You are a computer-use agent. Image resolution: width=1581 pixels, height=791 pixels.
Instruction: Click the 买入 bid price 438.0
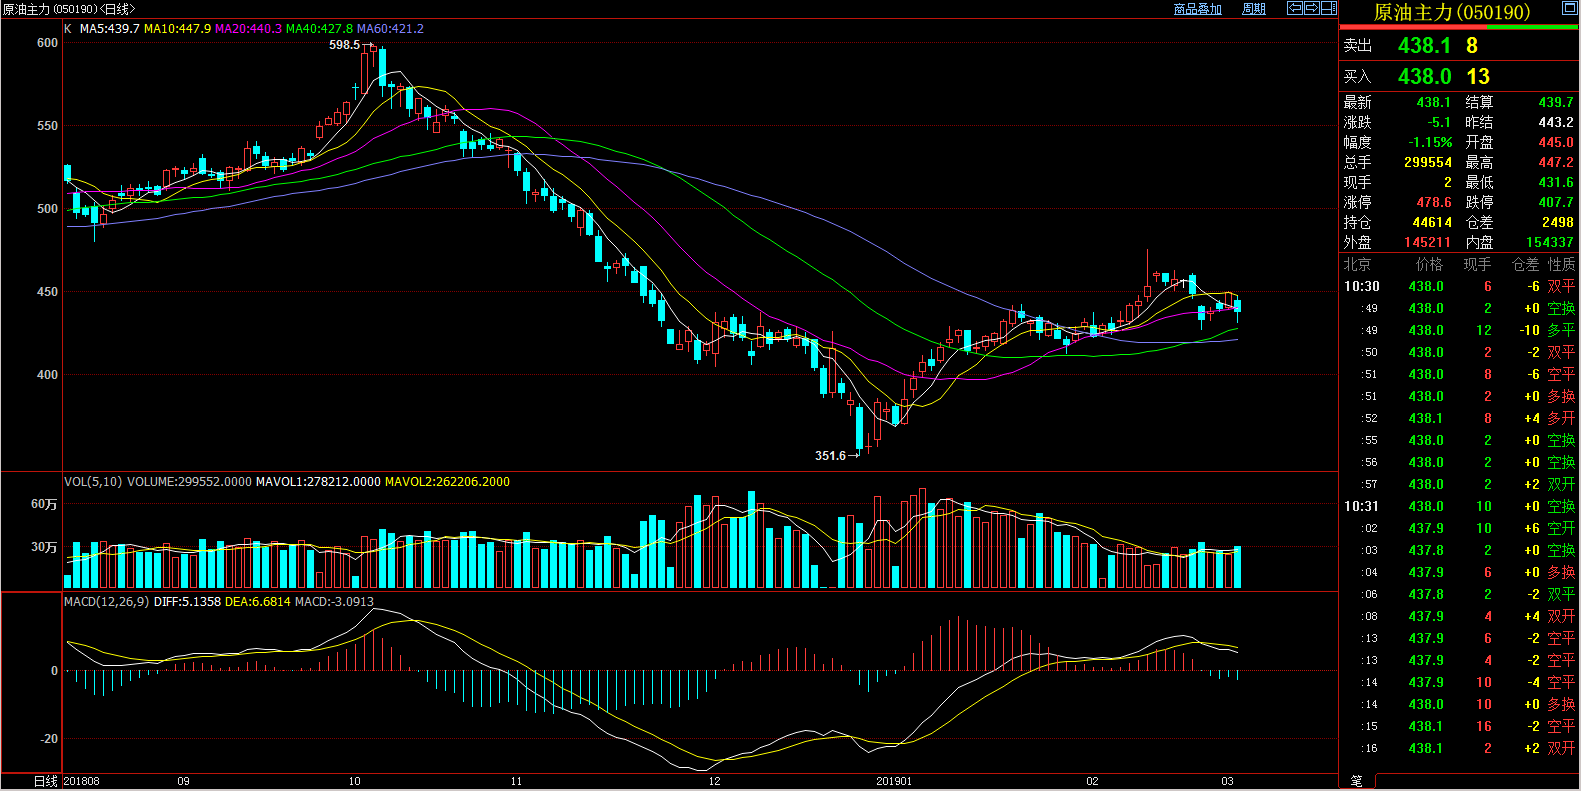tap(1424, 76)
